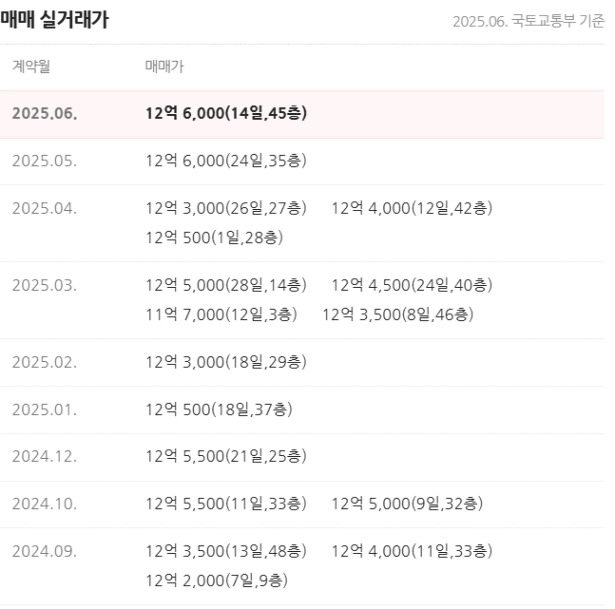The image size is (615, 609).
Task: Open the 12억 3,500(13일,48층) September transaction
Action: (226, 551)
